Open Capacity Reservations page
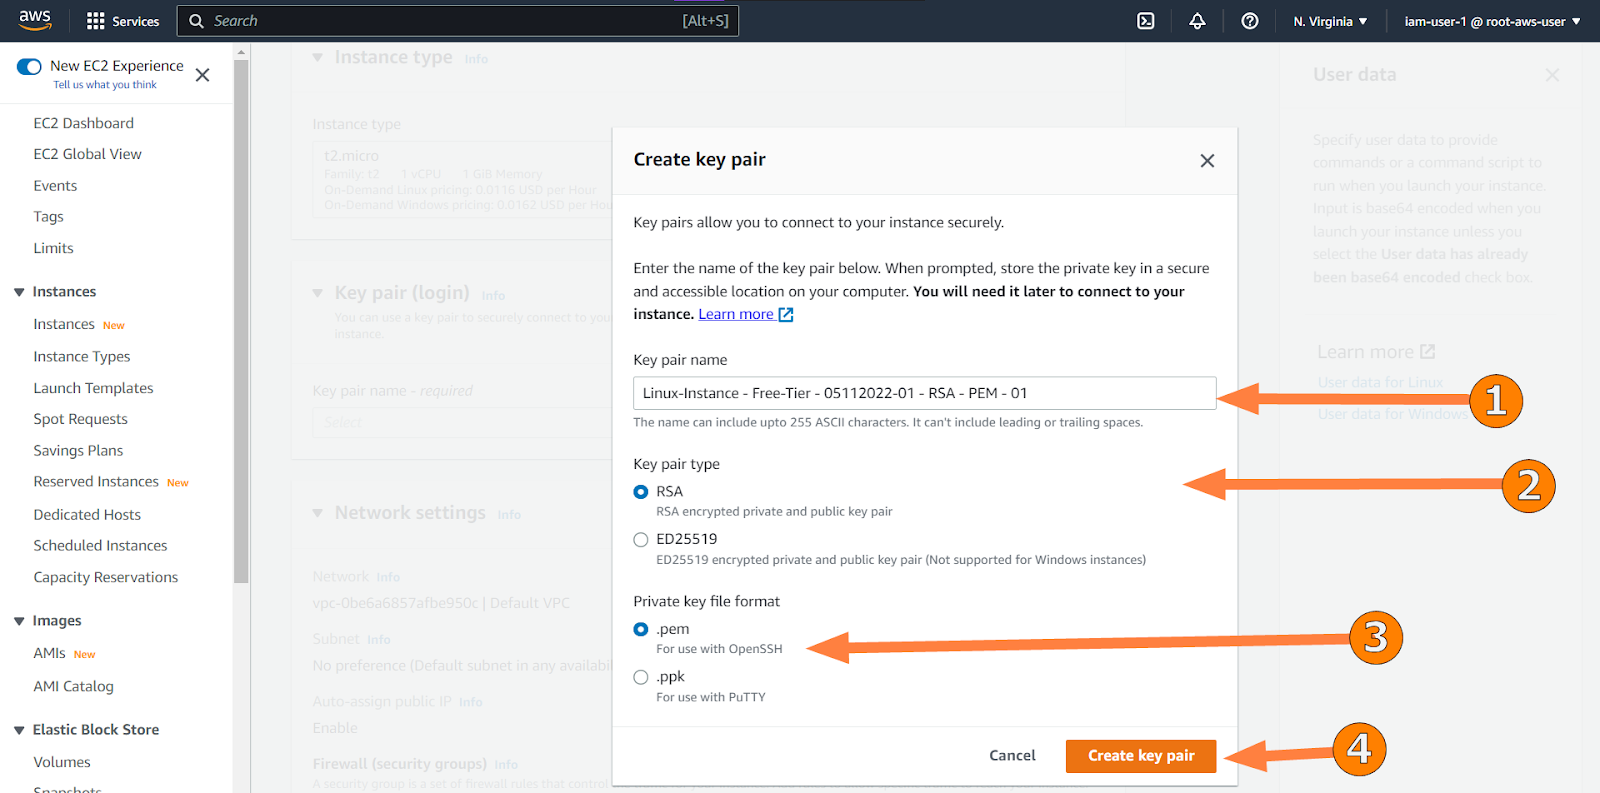The image size is (1600, 793). 105,577
